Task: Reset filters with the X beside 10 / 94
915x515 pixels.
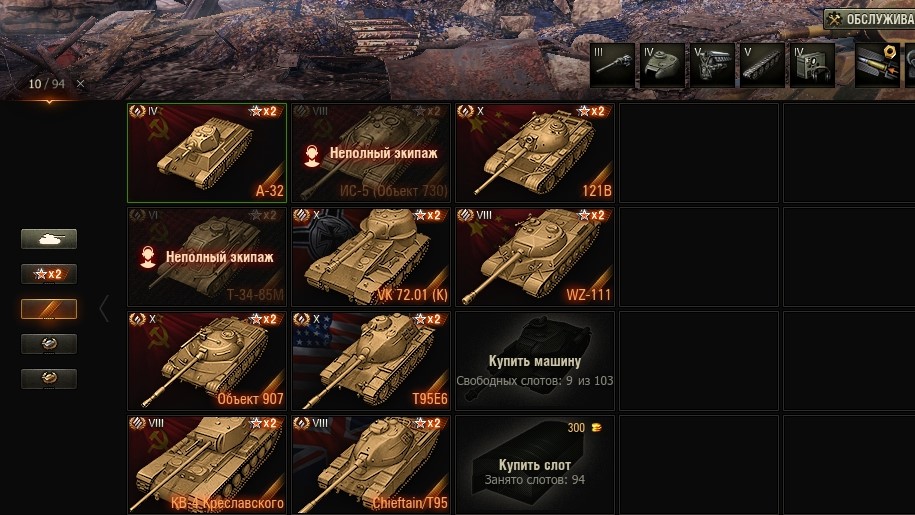Action: (81, 83)
